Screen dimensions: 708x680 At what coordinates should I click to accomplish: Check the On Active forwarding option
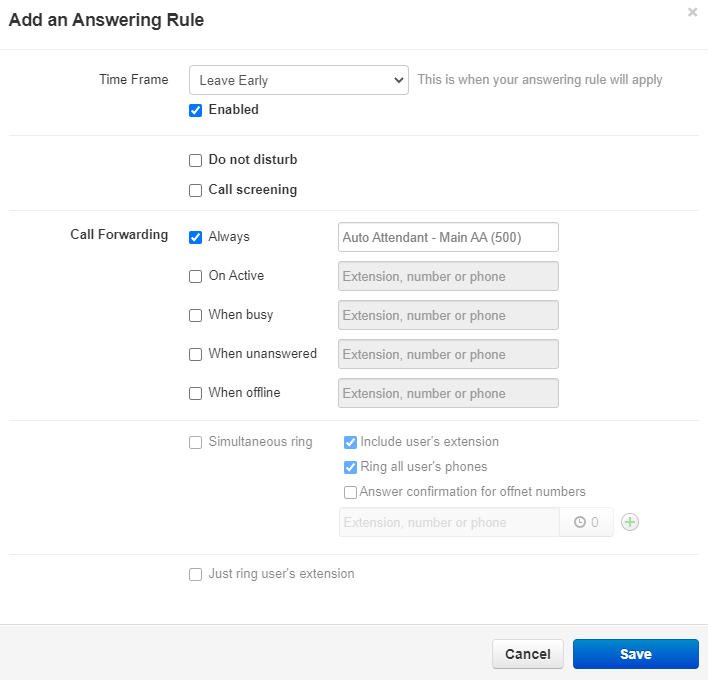click(x=196, y=276)
